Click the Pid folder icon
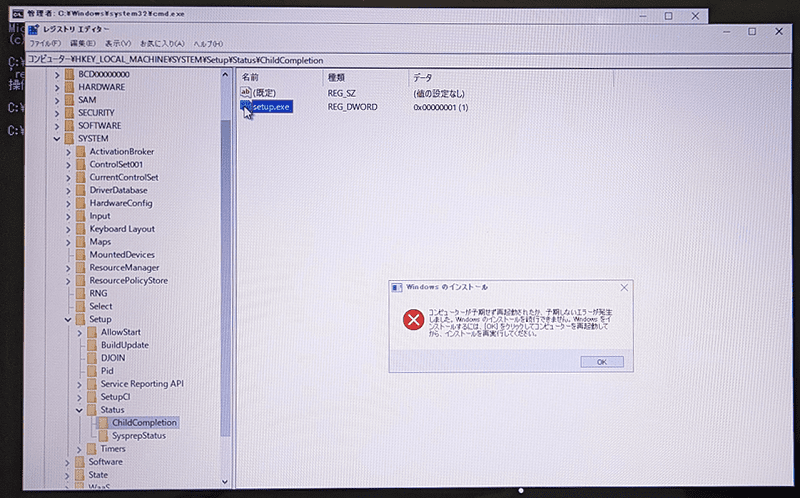The width and height of the screenshot is (800, 498). (92, 371)
